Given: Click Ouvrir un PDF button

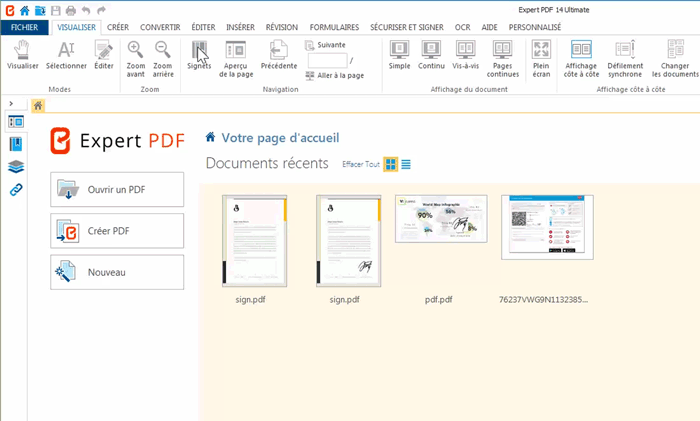Looking at the screenshot, I should click(x=117, y=190).
